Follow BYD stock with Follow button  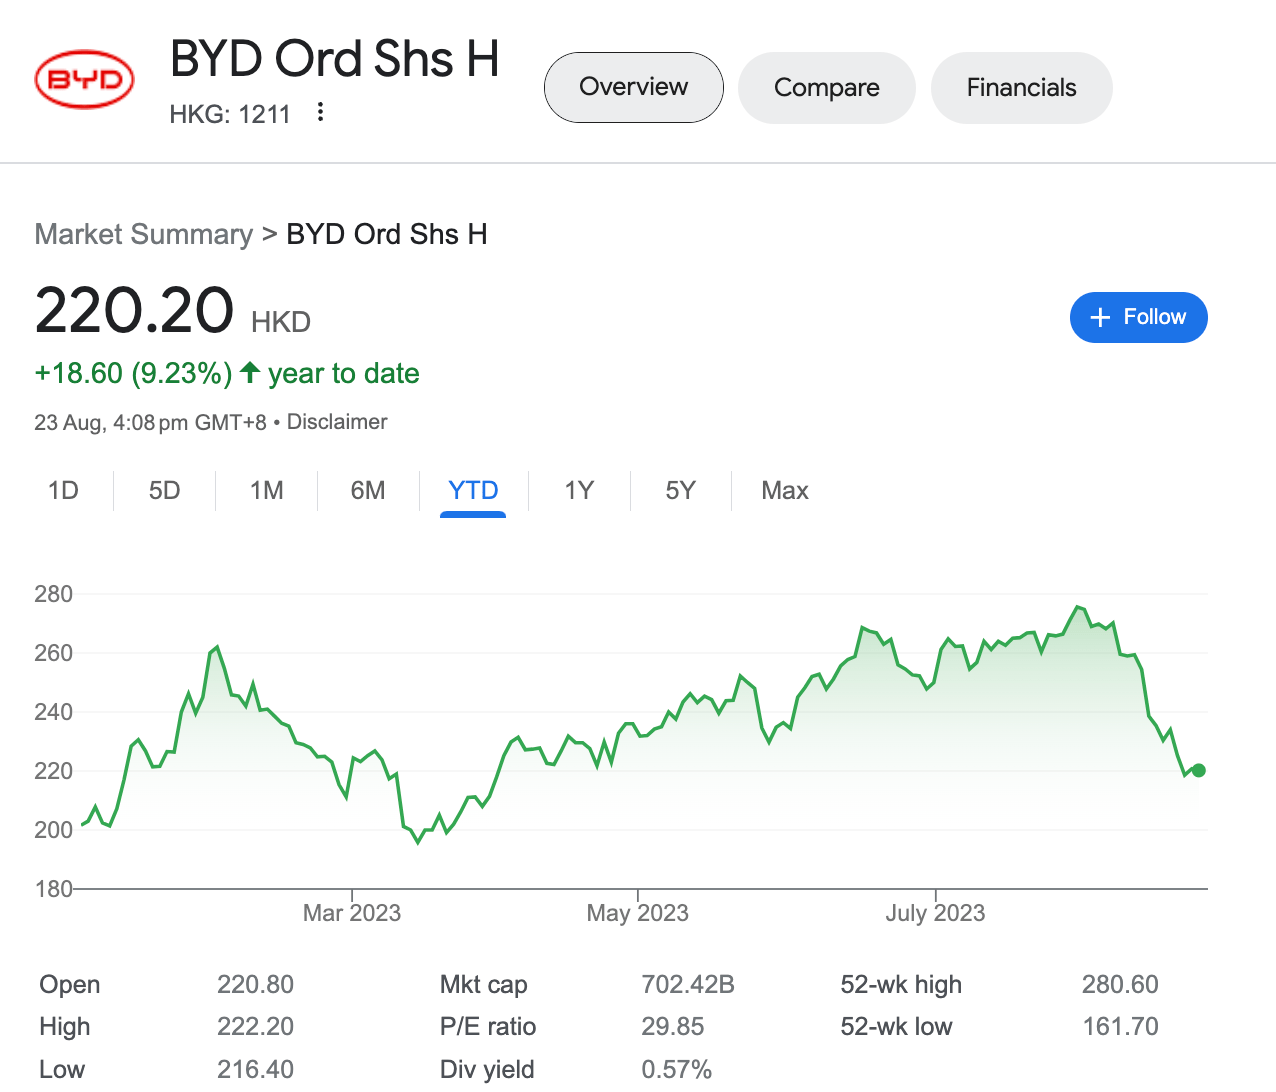pos(1139,317)
